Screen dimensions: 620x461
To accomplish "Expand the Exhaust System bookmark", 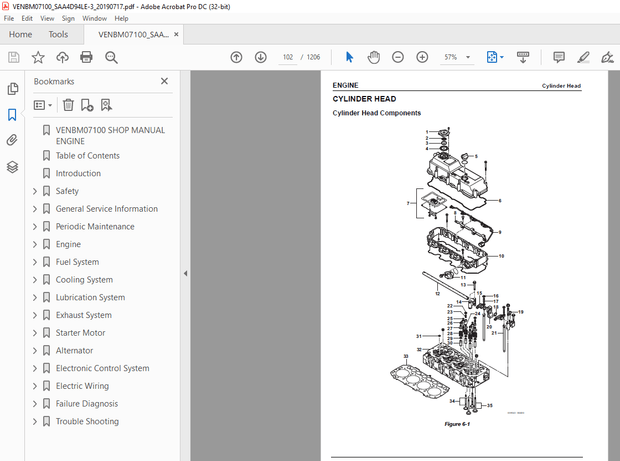I will 35,315.
